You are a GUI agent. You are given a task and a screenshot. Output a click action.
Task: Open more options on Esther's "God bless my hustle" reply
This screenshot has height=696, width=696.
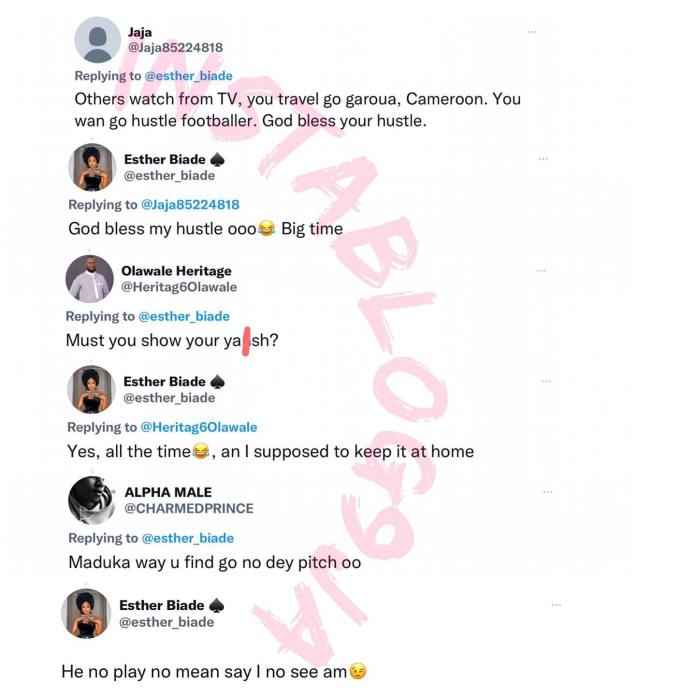543,158
